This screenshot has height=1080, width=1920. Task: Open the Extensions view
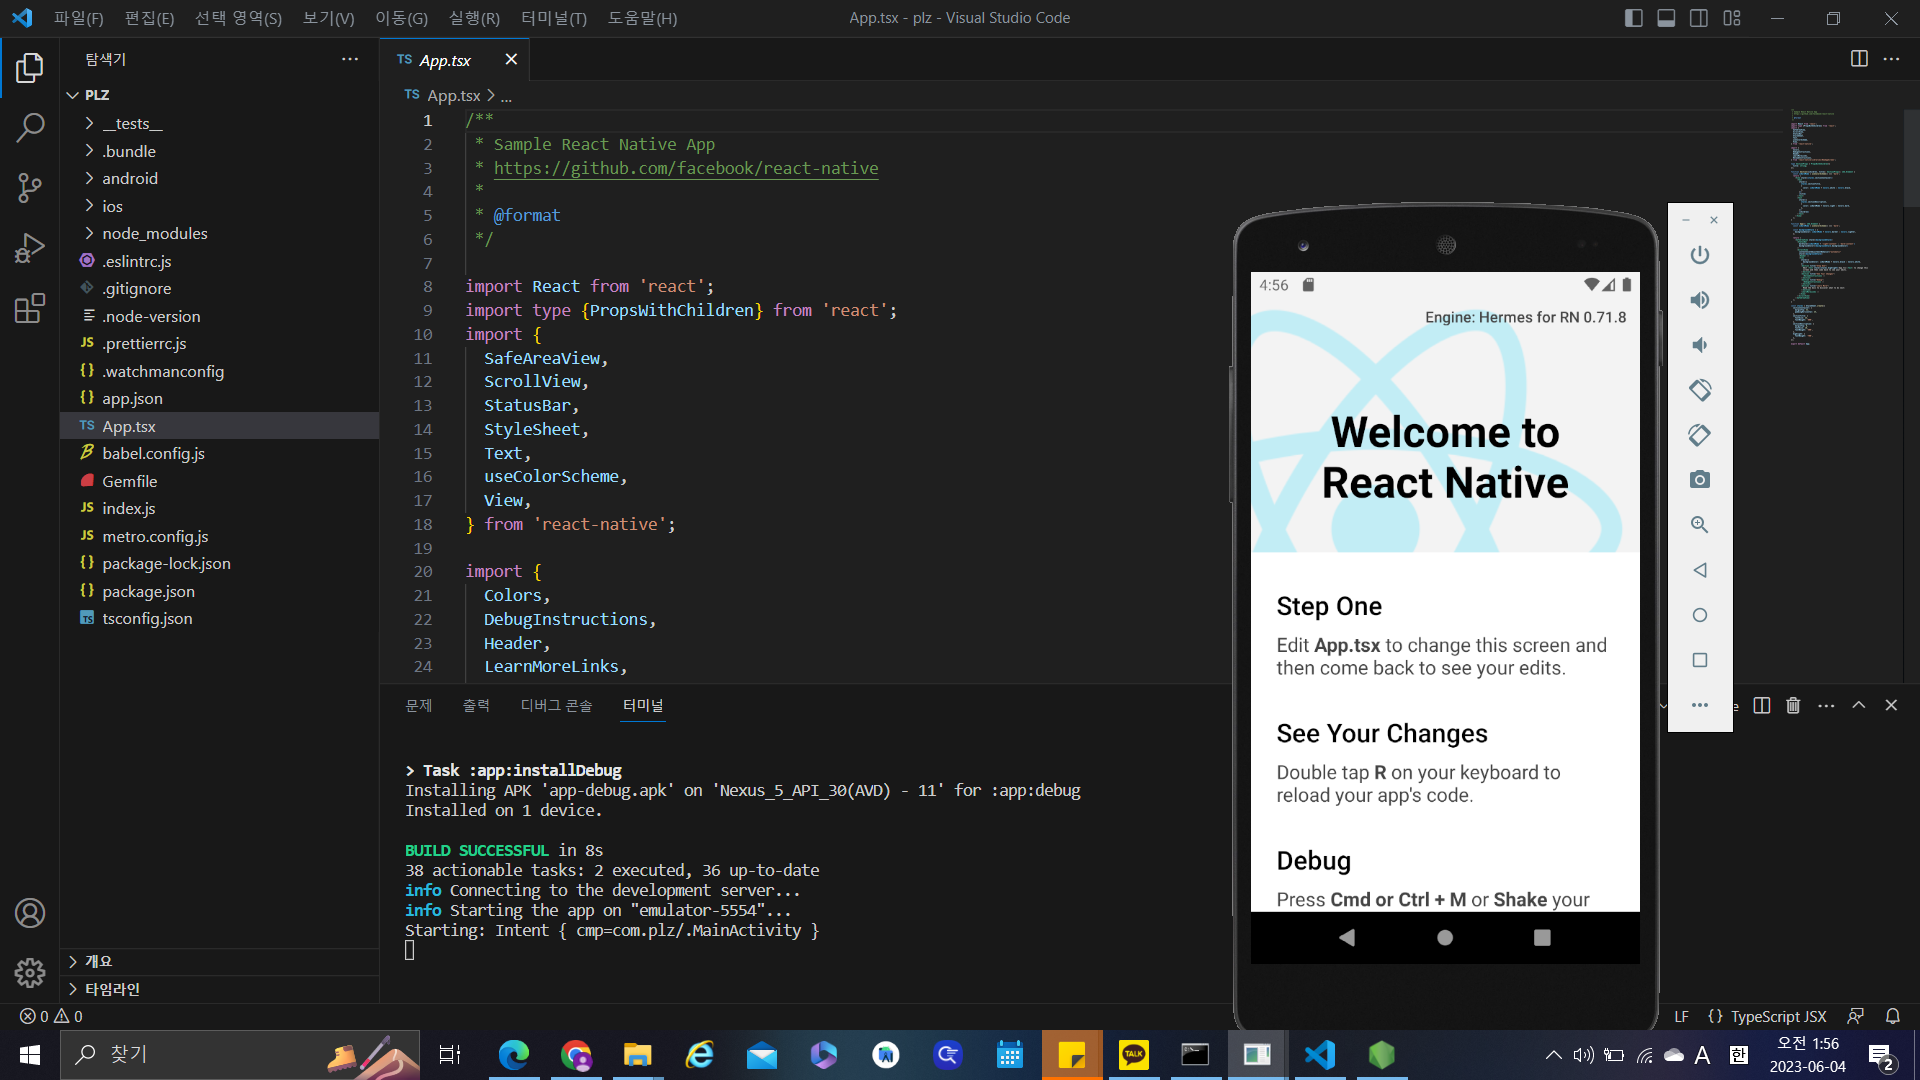tap(30, 308)
